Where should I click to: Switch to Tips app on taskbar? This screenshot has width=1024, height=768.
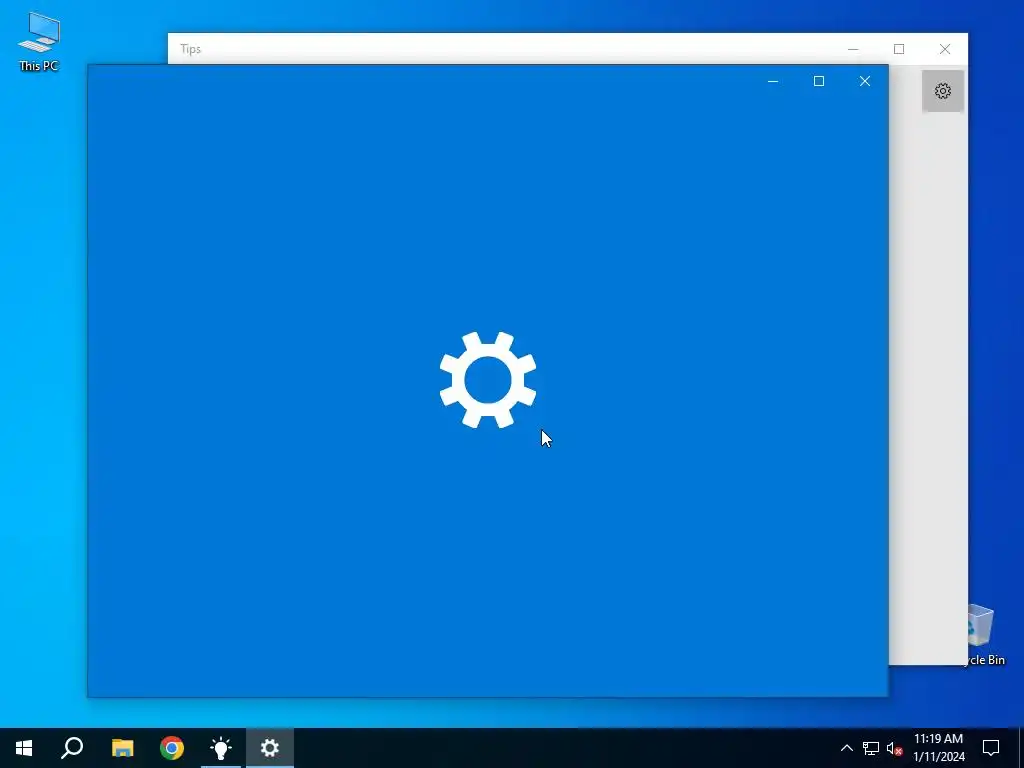[221, 748]
